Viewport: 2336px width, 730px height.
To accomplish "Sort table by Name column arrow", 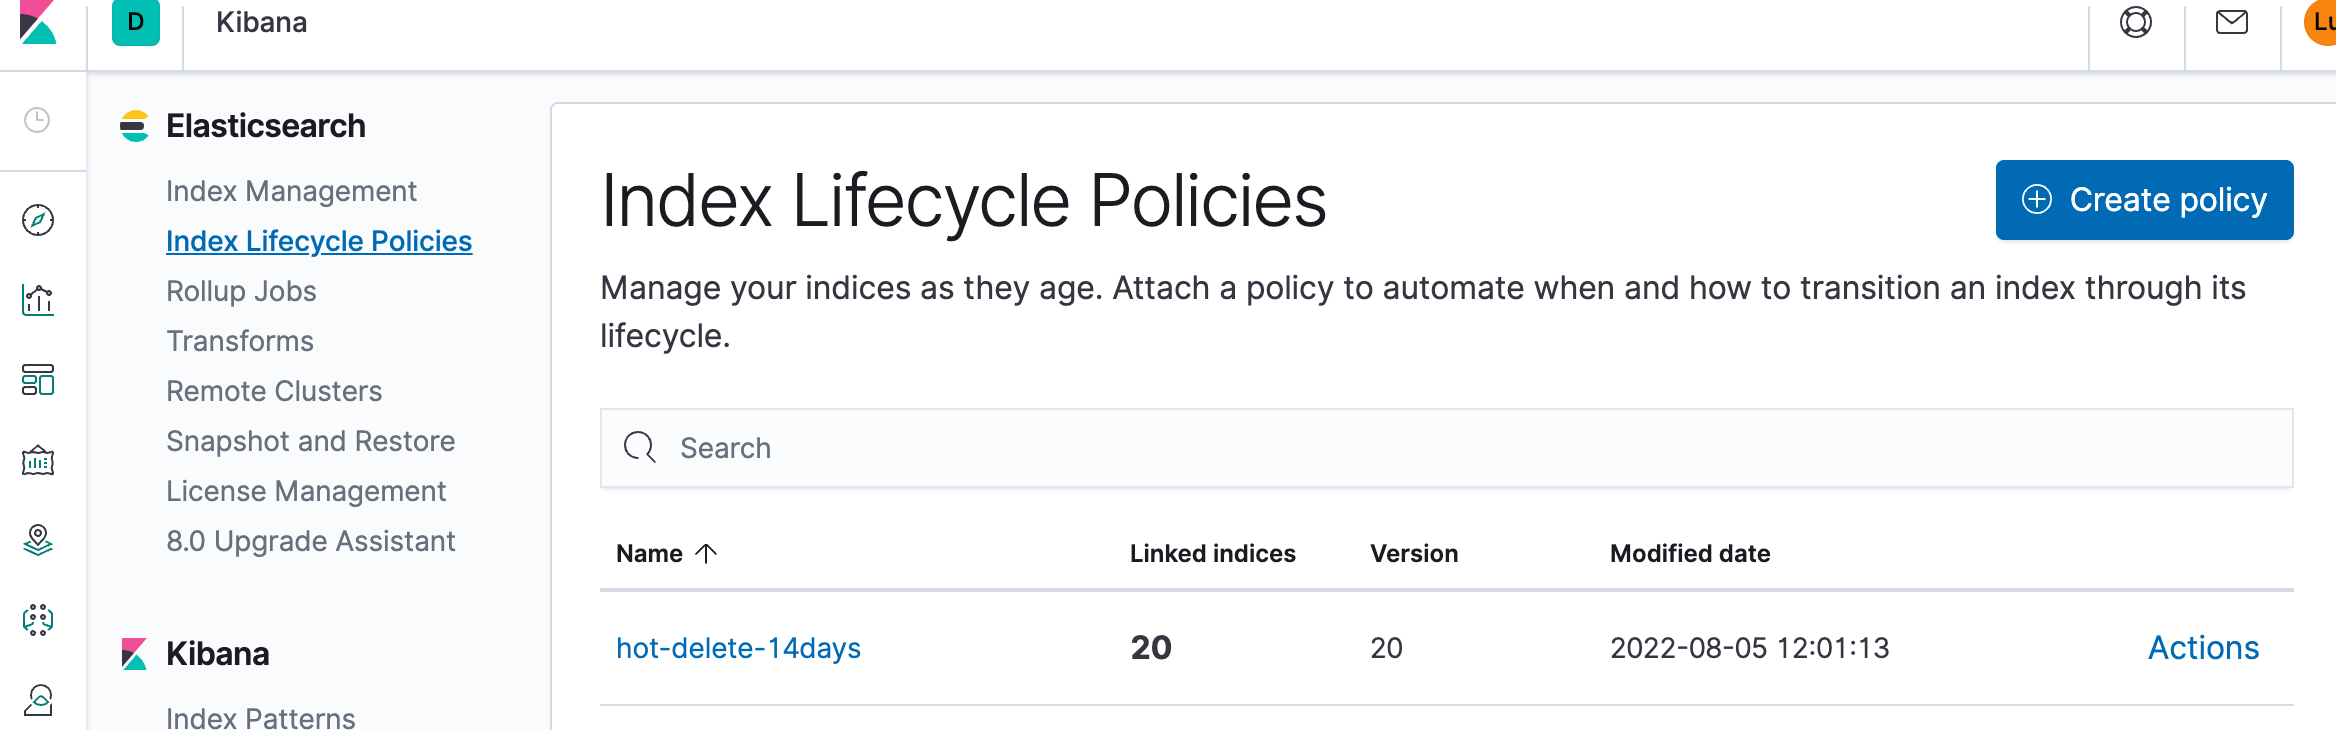I will pyautogui.click(x=706, y=553).
